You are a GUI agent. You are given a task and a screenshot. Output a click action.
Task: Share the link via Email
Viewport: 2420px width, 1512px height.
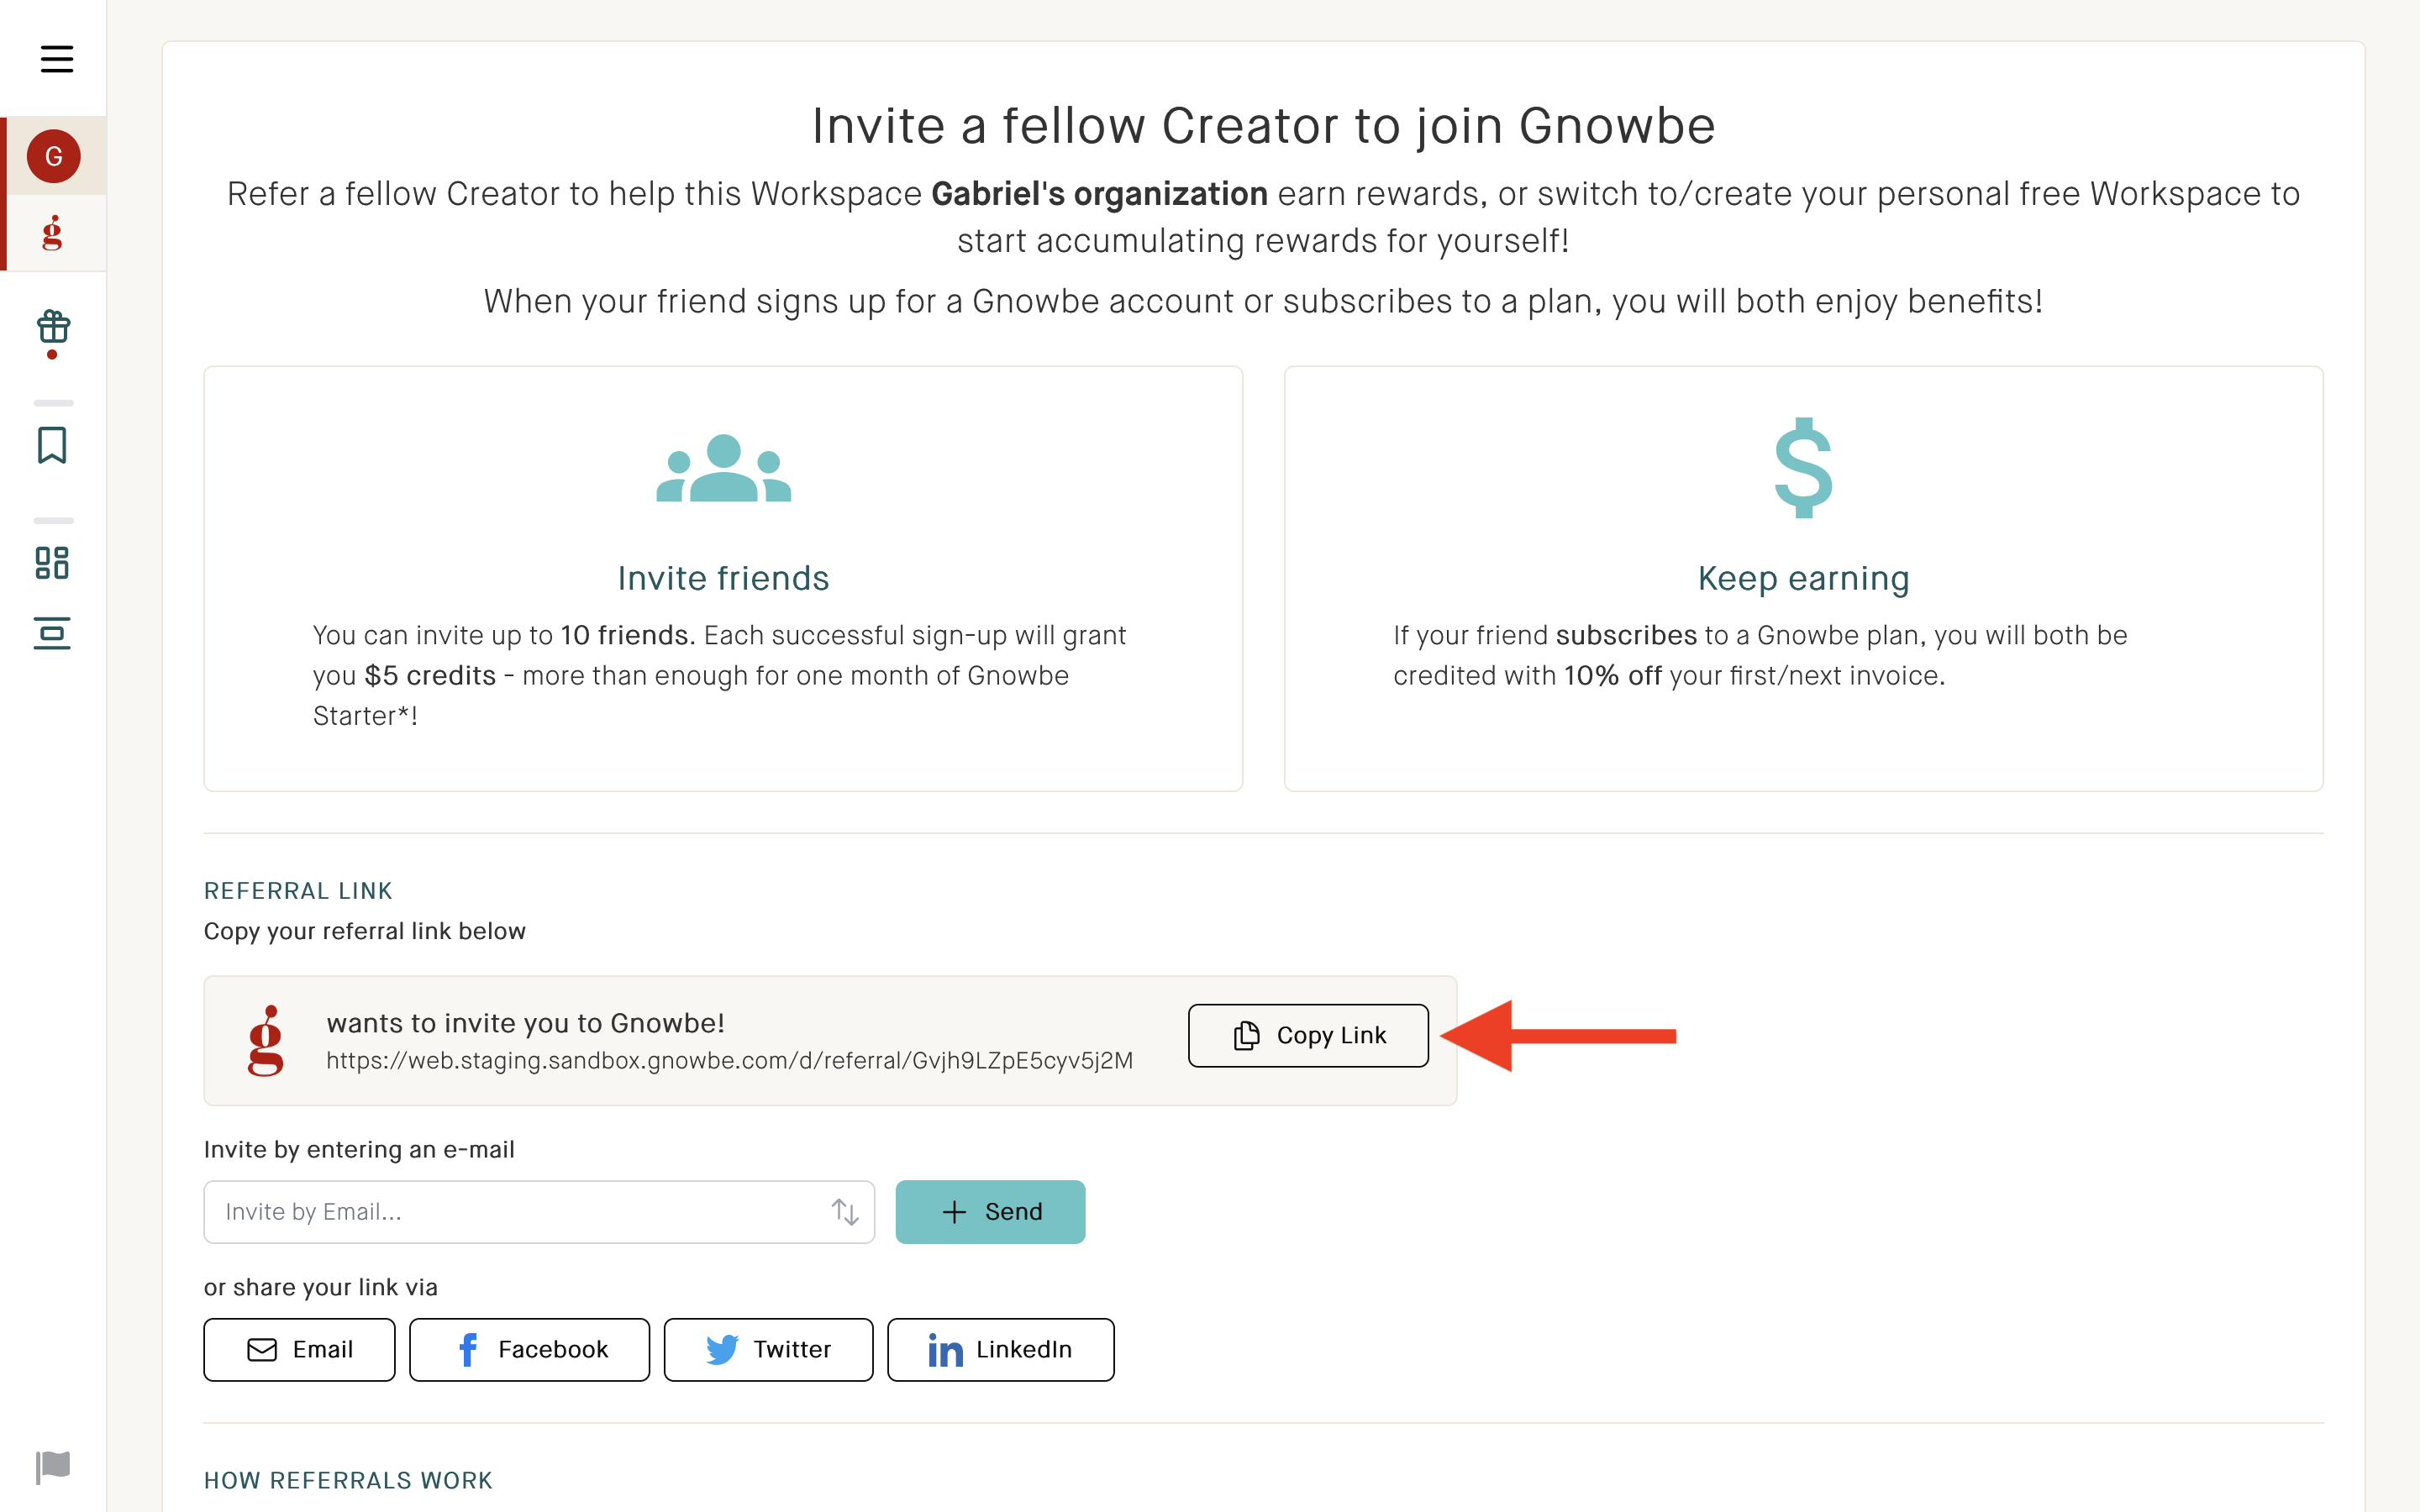(x=299, y=1349)
